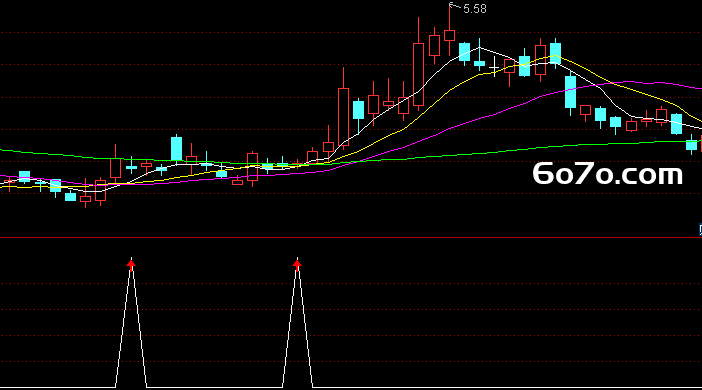Click the 6o7o.com watermark text

[608, 174]
